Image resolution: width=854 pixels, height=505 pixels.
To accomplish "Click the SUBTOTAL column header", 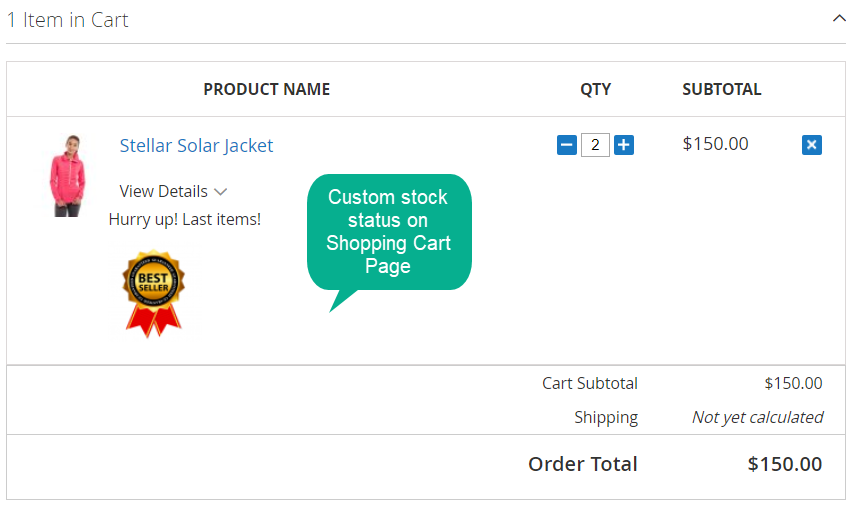I will pyautogui.click(x=722, y=89).
